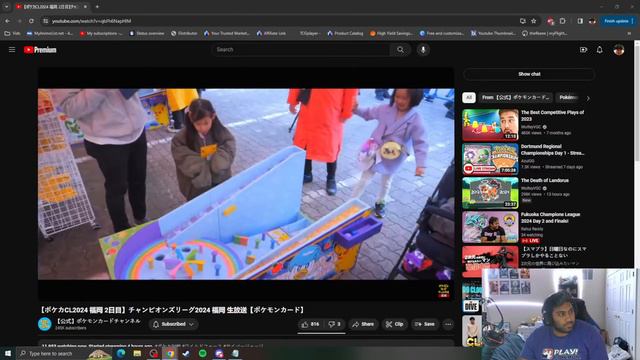Show more filter chips arrow
Image resolution: width=640 pixels, height=360 pixels.
click(588, 98)
